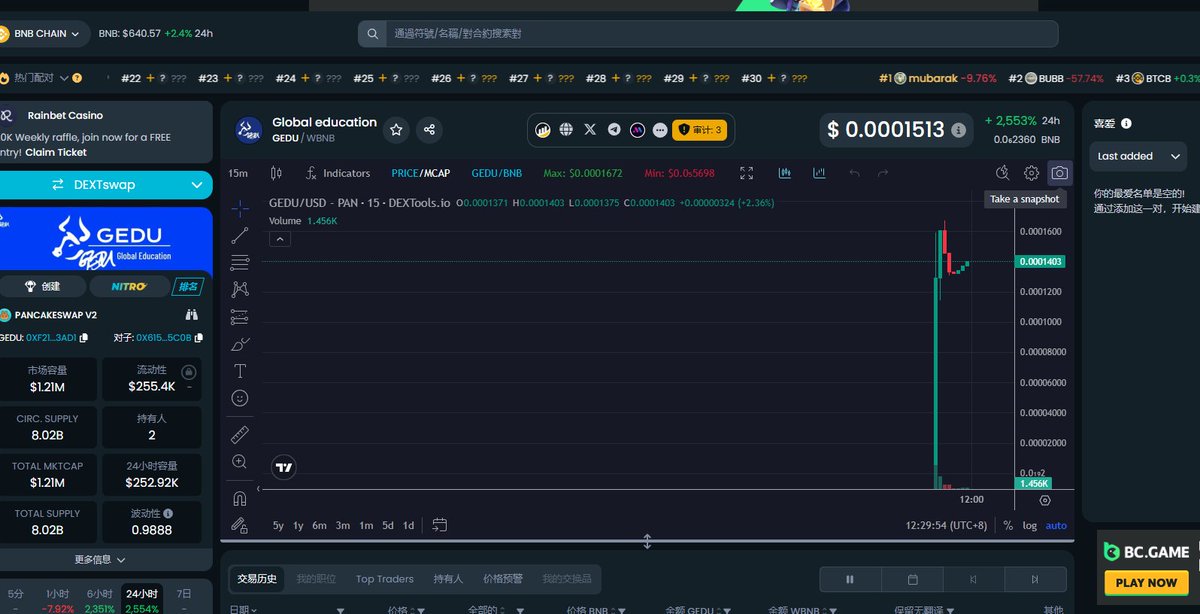Switch to the Top Traders tab
The image size is (1200, 614).
tap(384, 579)
